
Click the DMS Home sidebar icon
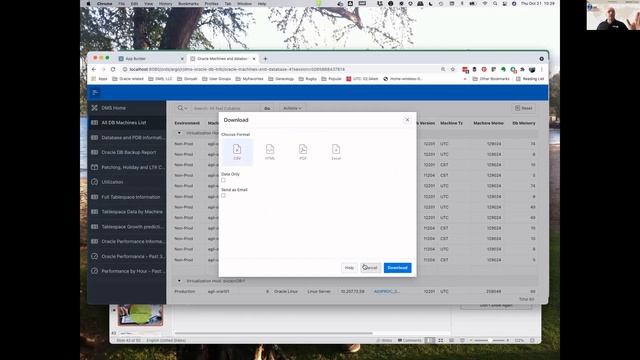click(95, 108)
